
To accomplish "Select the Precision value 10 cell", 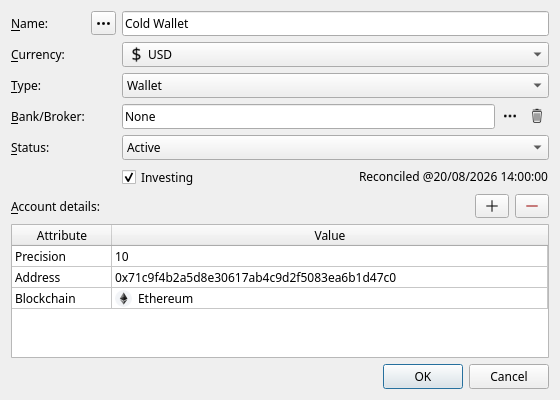I will pos(330,256).
